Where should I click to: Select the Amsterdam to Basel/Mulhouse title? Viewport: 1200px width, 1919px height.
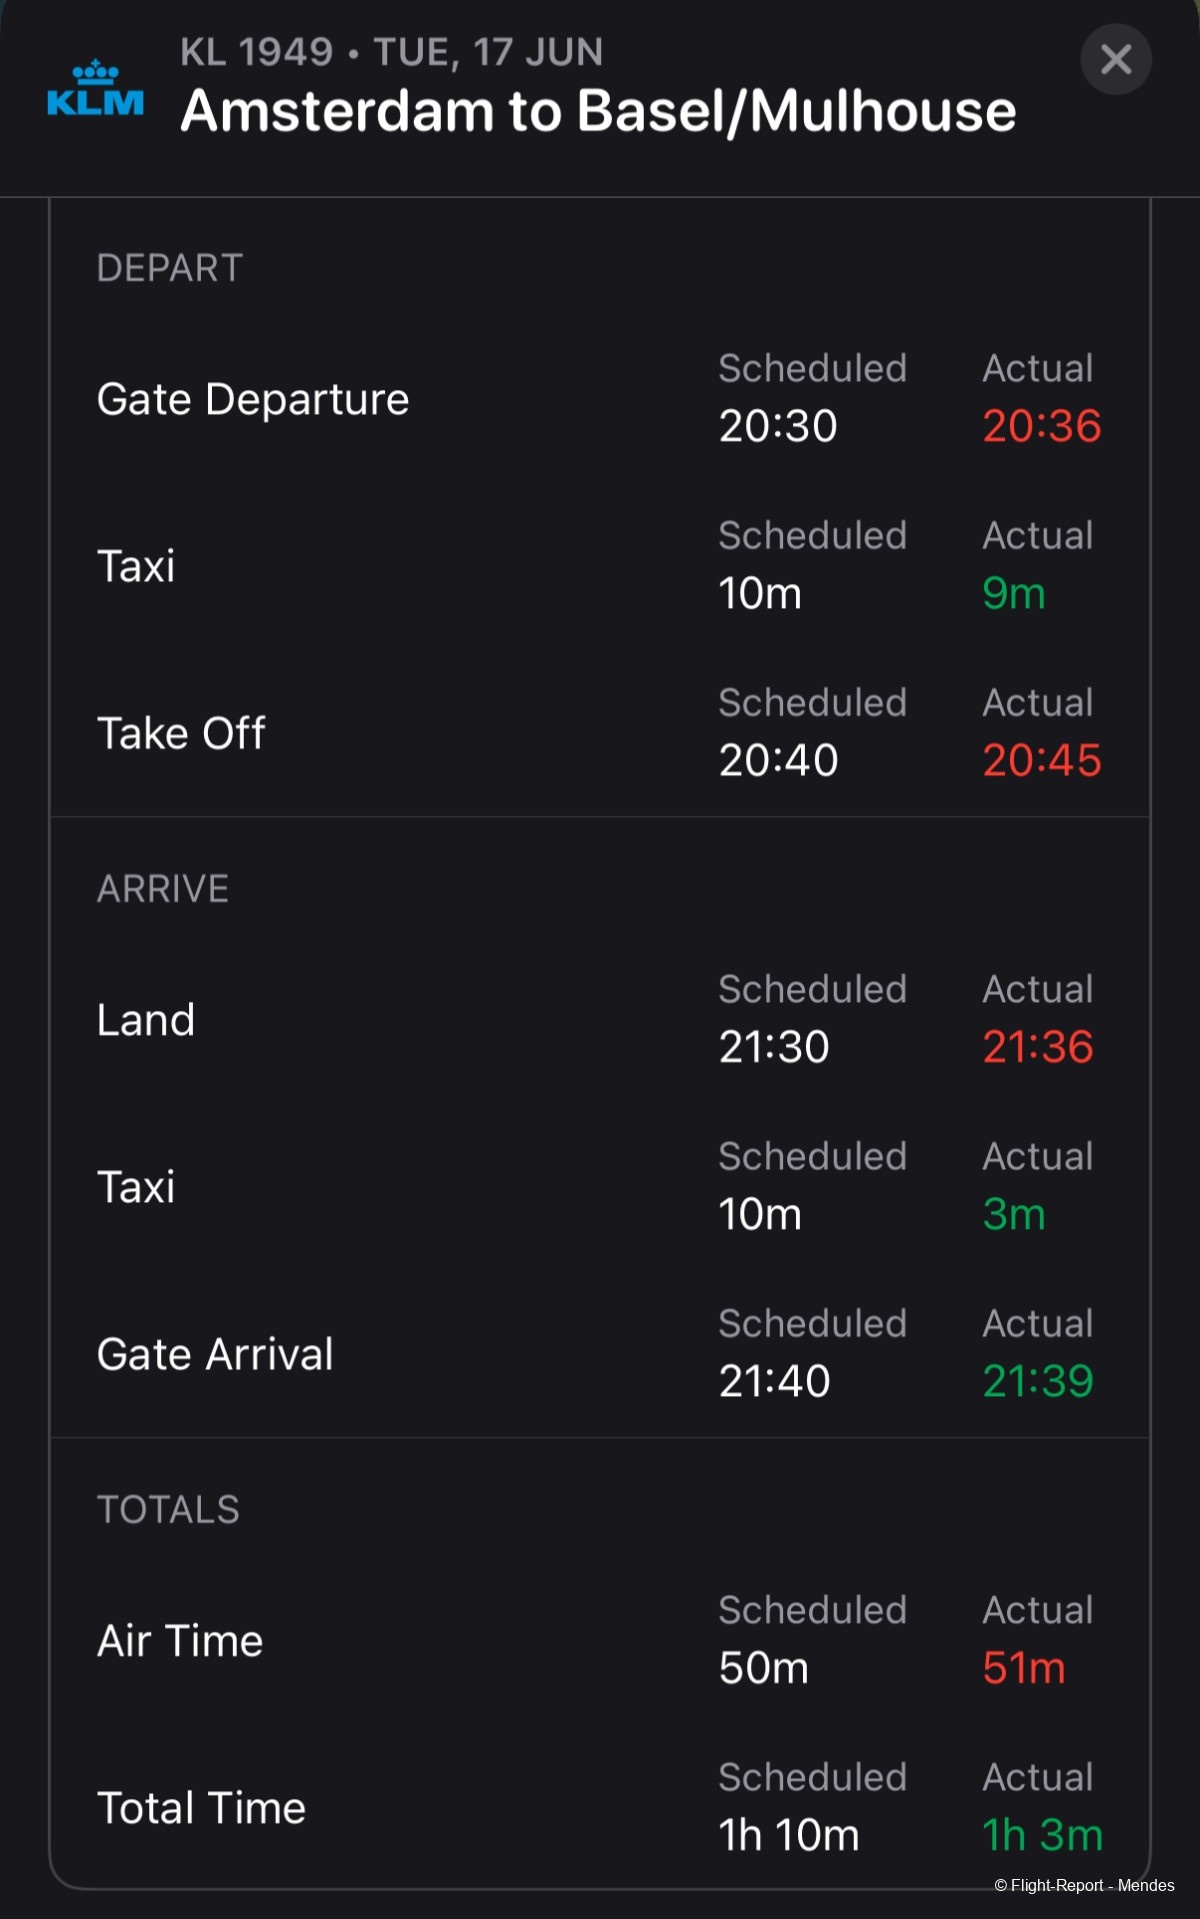(598, 111)
